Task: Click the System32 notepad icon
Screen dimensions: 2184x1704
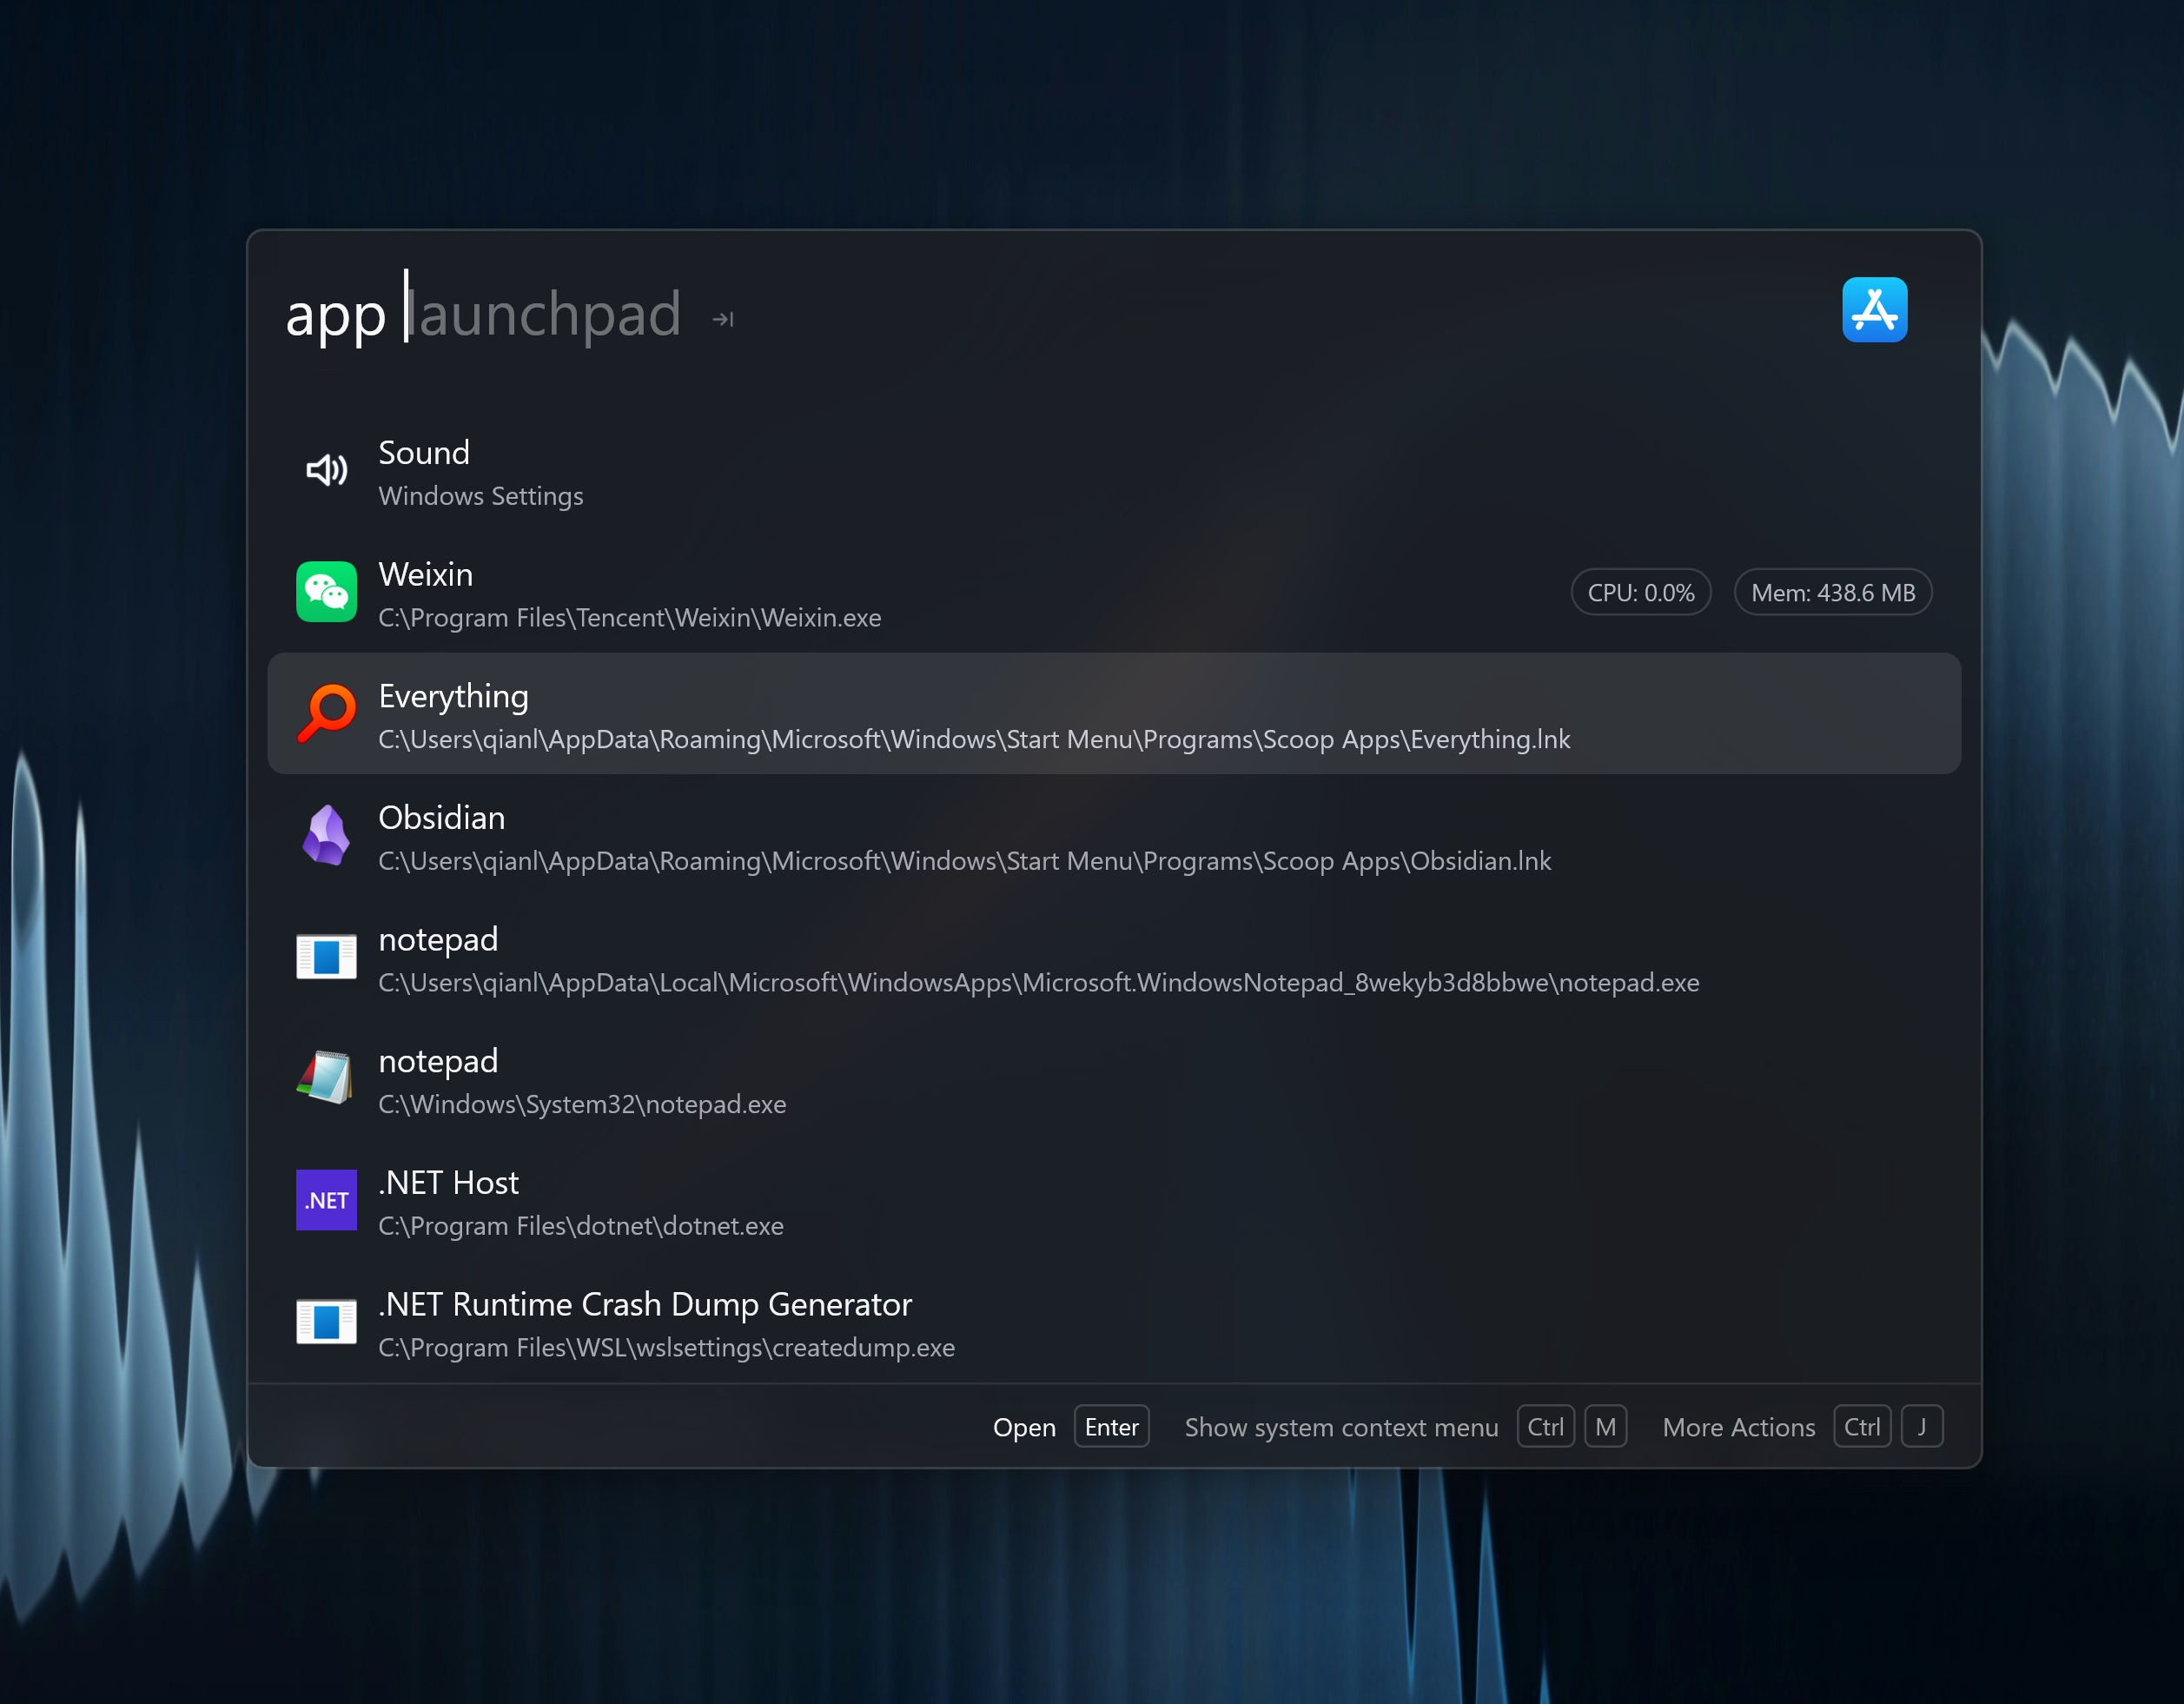Action: coord(326,1078)
